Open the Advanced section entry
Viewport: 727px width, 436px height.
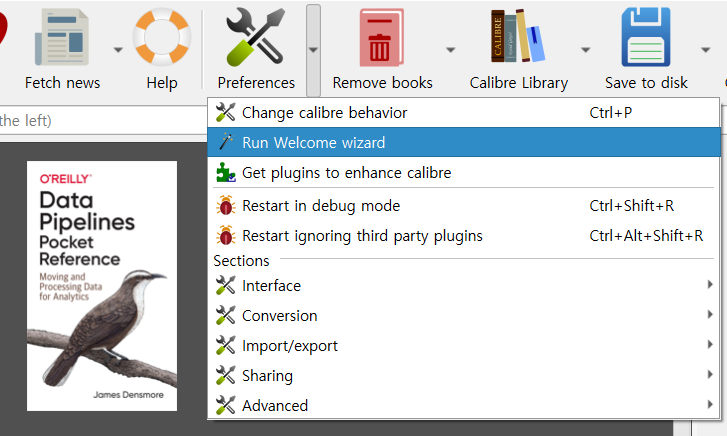click(x=464, y=405)
